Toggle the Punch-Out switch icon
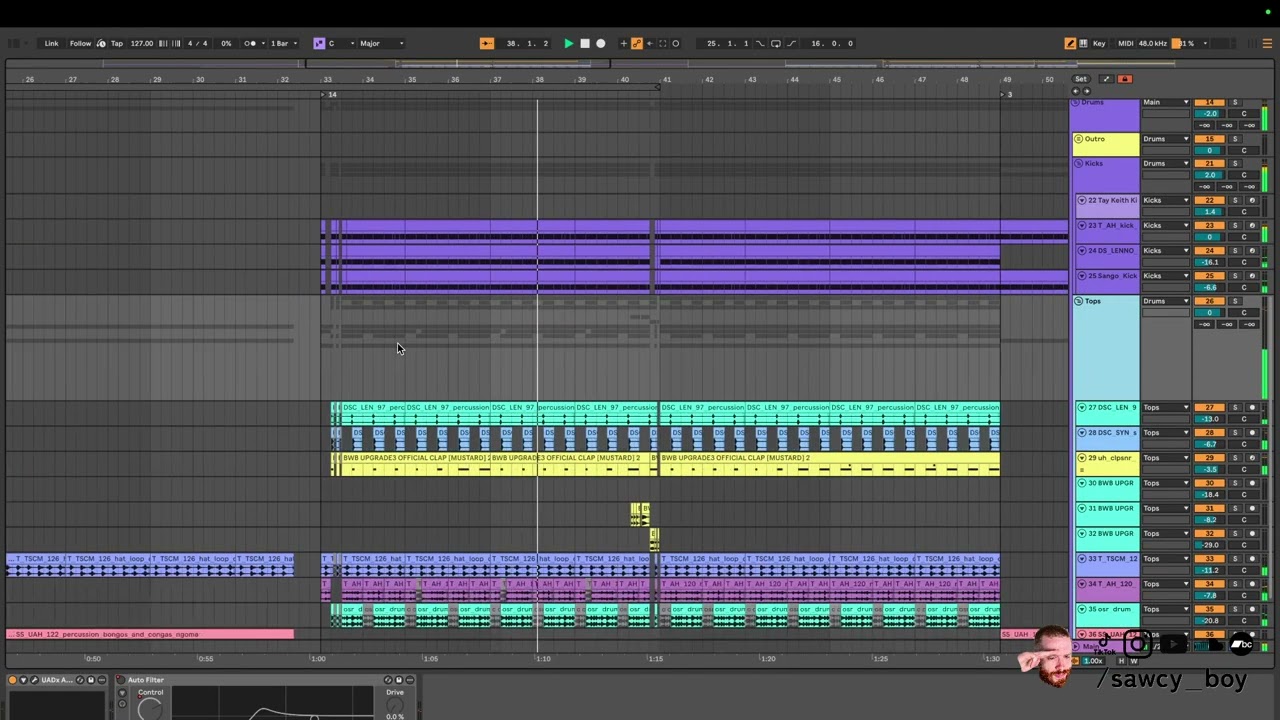This screenshot has width=1280, height=720. pos(791,43)
